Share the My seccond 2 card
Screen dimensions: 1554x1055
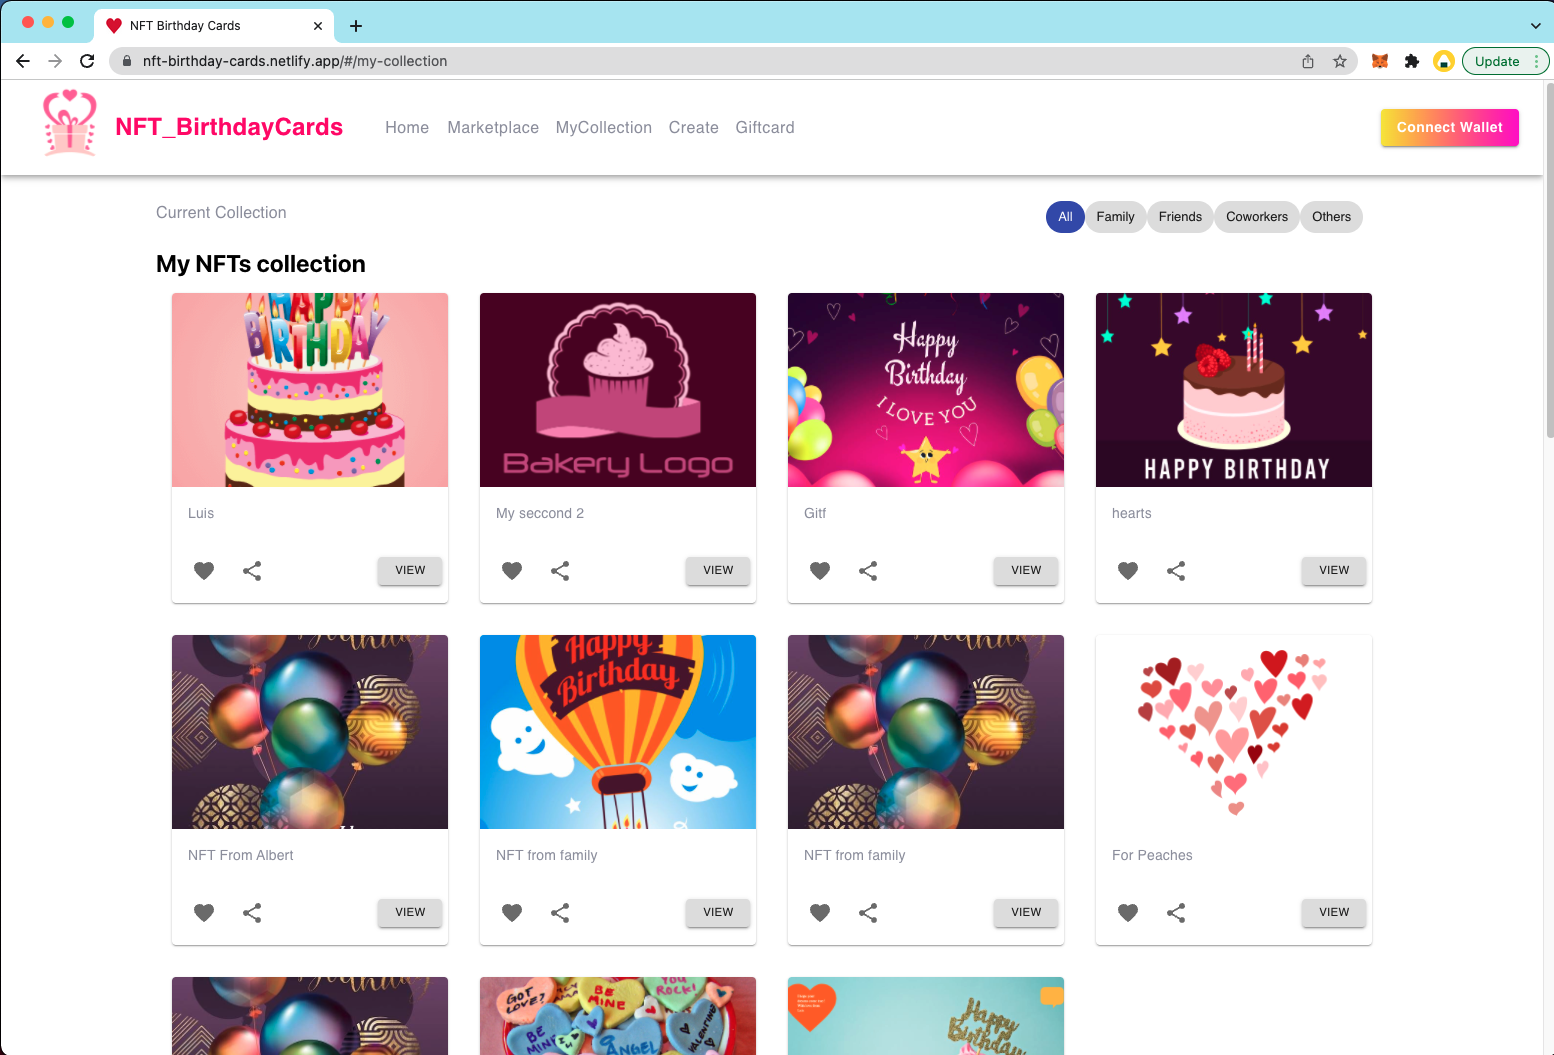[x=560, y=571]
